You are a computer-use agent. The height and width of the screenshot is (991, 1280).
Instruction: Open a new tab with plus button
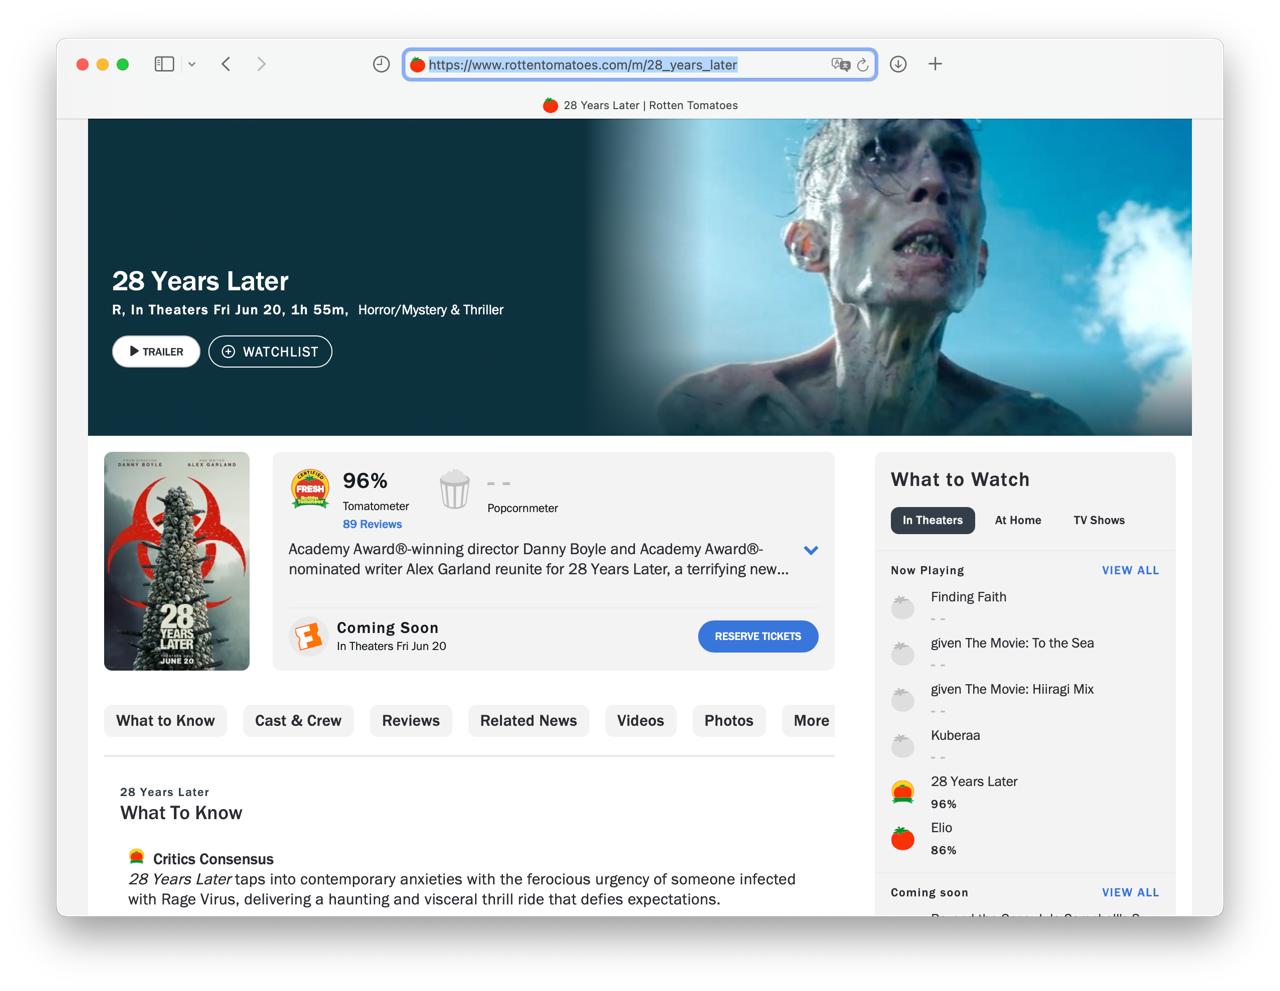point(935,64)
